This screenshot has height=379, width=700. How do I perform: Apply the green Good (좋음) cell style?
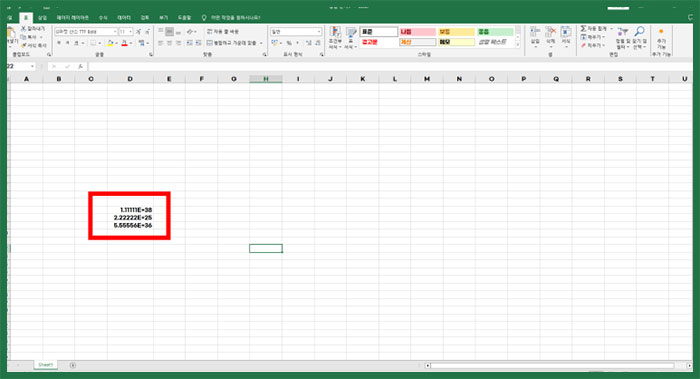click(495, 32)
